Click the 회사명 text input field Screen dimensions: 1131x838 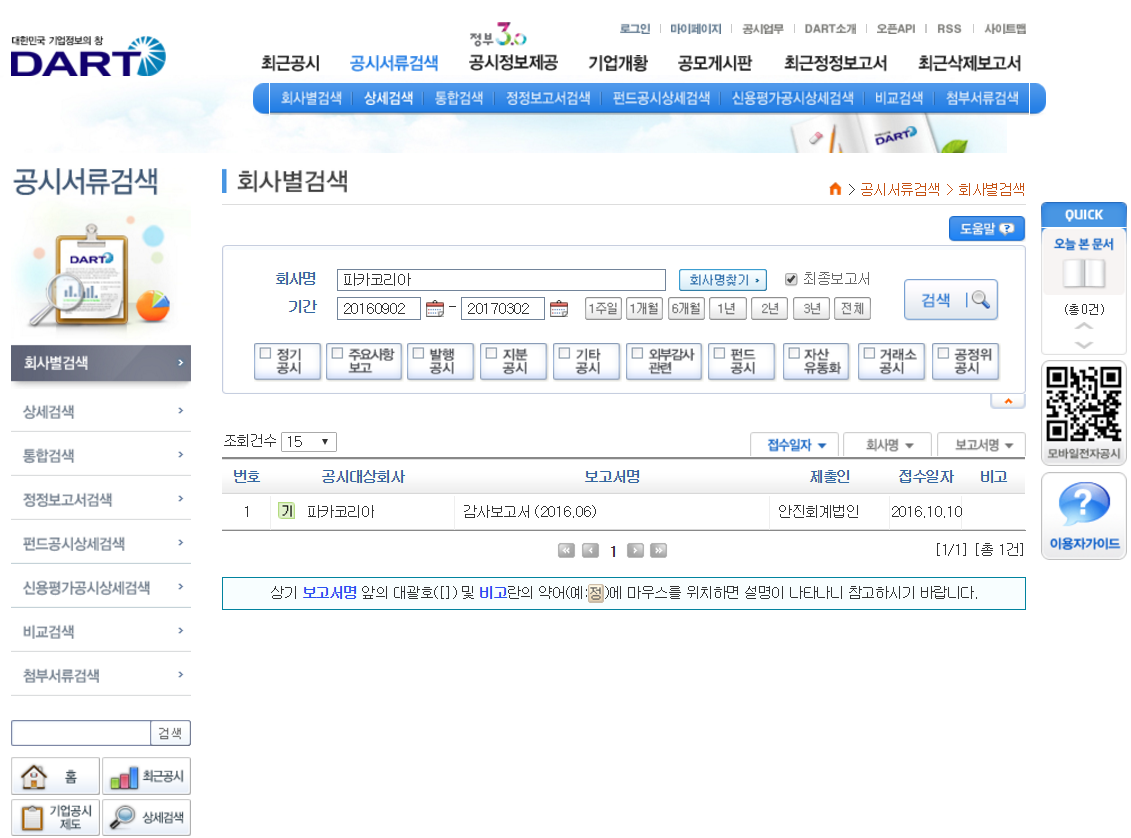coord(500,280)
